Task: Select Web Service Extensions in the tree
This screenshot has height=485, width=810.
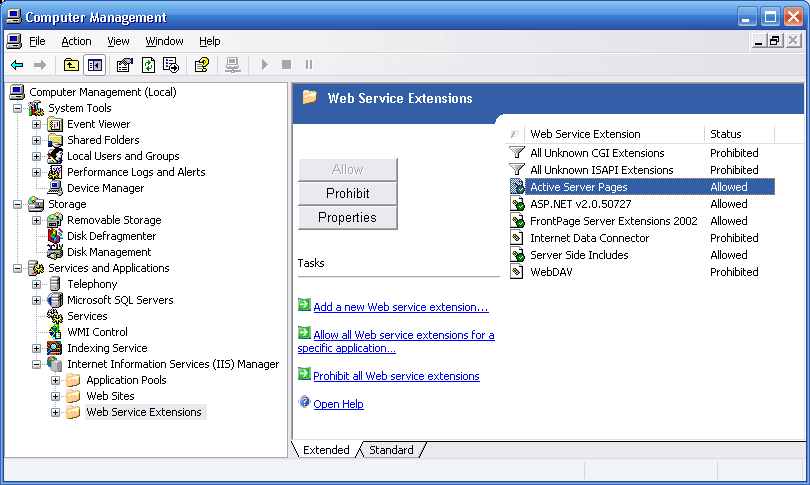Action: (x=144, y=412)
